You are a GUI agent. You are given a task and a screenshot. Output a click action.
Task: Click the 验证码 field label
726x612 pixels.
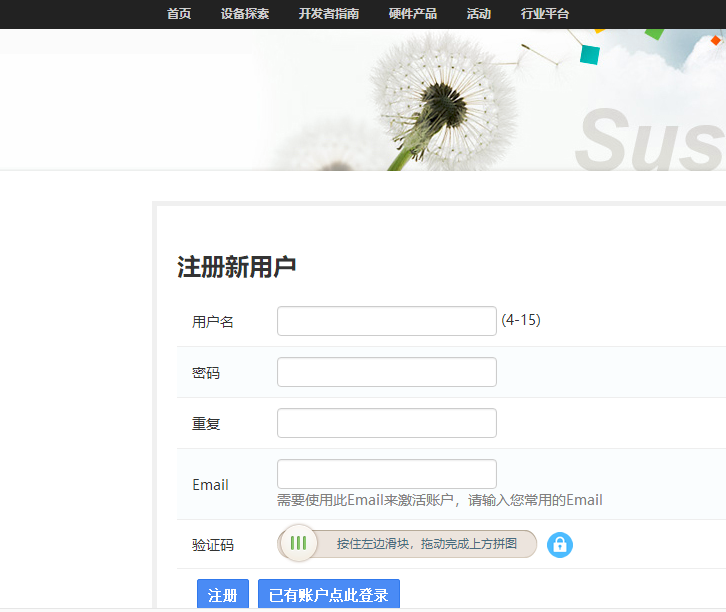[x=213, y=545]
